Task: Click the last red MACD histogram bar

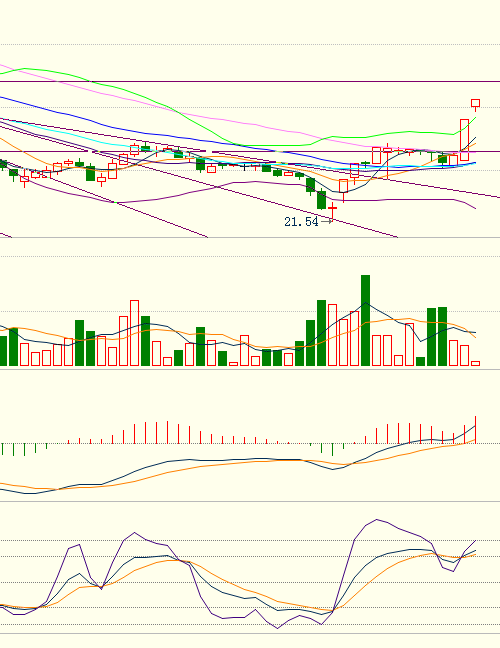Action: tap(476, 430)
